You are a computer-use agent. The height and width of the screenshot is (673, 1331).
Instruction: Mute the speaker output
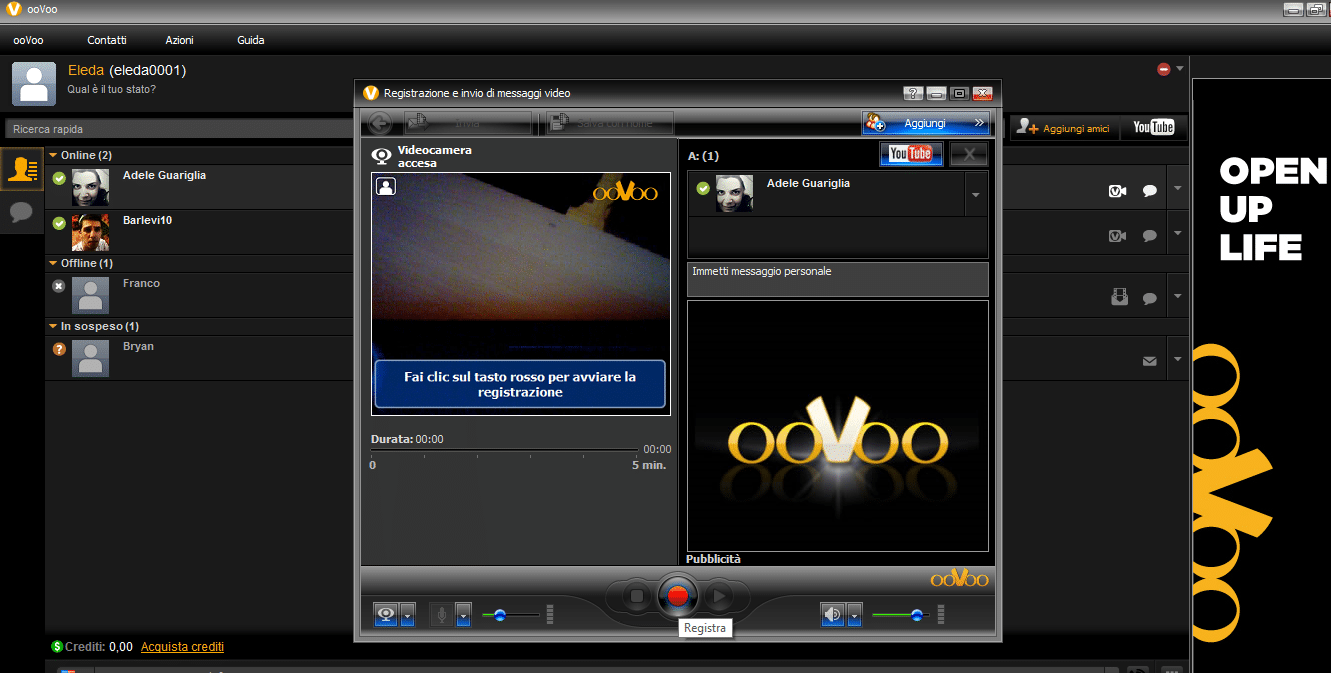831,614
